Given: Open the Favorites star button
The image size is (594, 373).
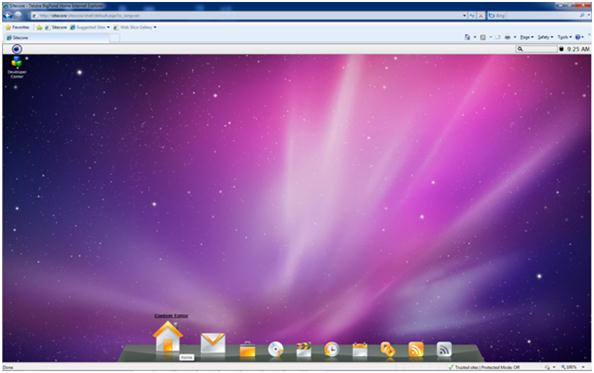Looking at the screenshot, I should (17, 27).
